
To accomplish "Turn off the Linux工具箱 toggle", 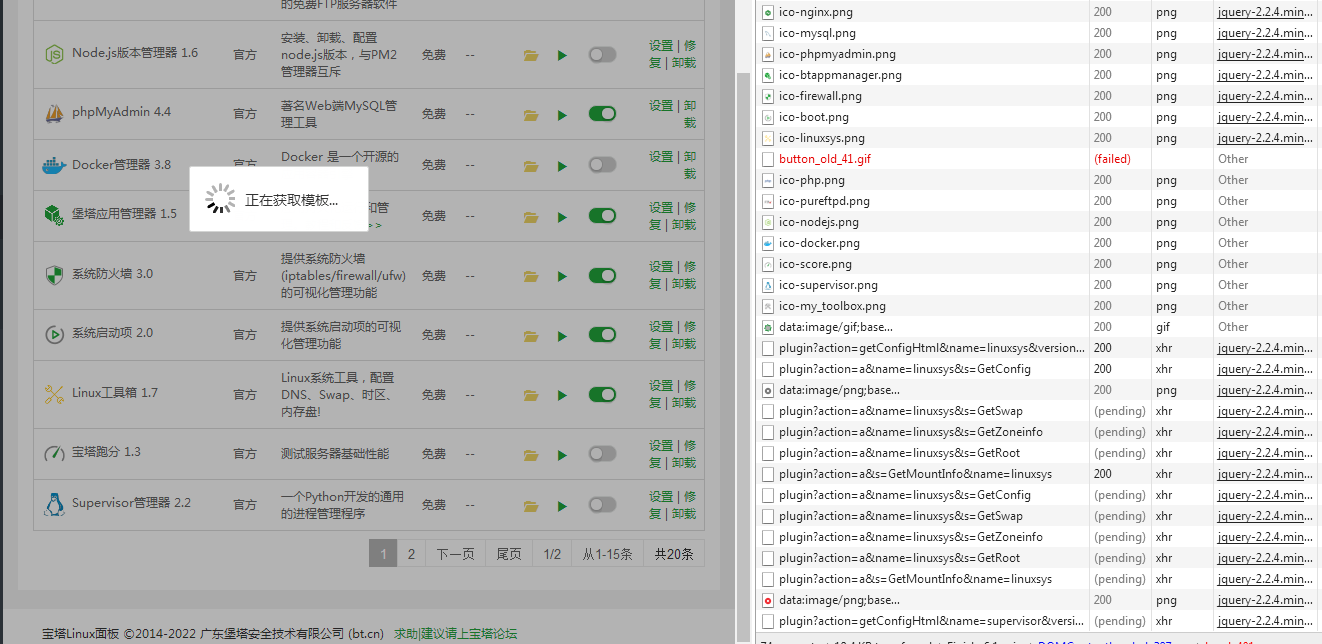I will 602,394.
